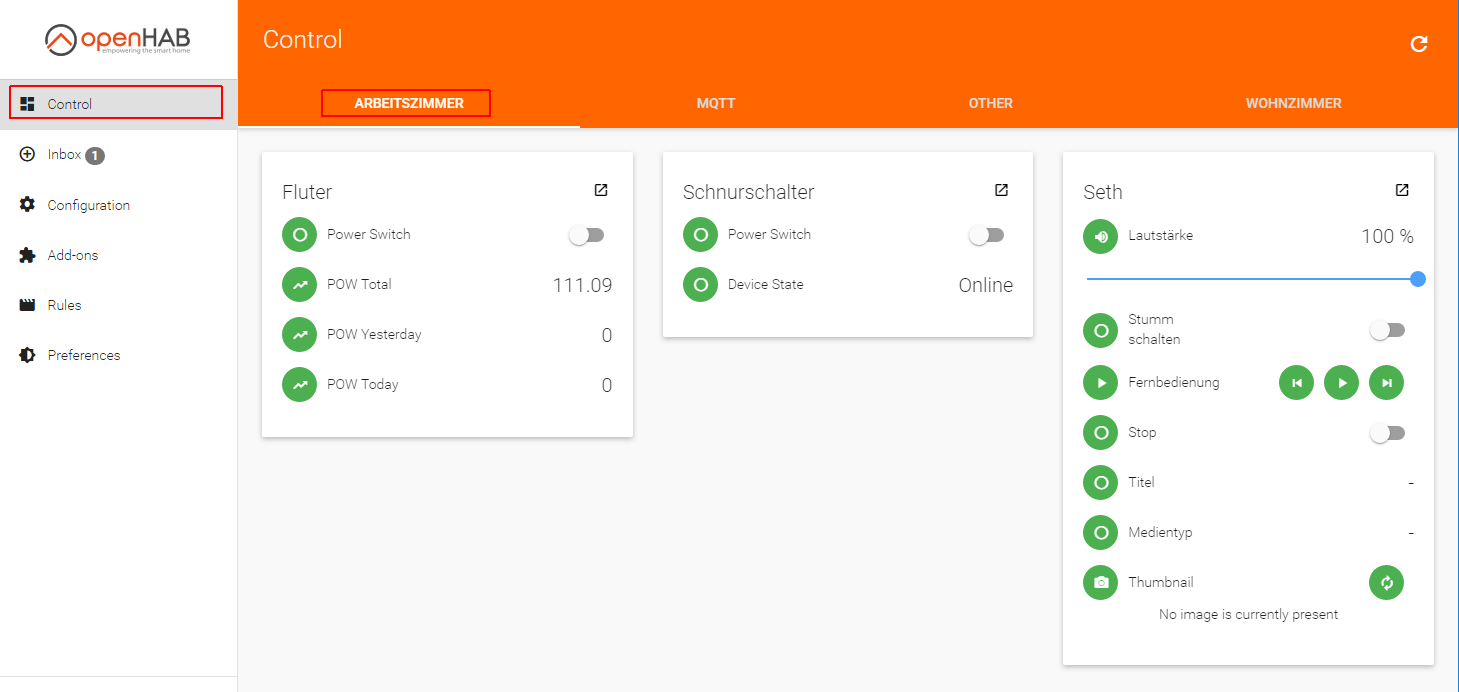Open Preferences in the sidebar
The height and width of the screenshot is (692, 1459).
point(118,355)
